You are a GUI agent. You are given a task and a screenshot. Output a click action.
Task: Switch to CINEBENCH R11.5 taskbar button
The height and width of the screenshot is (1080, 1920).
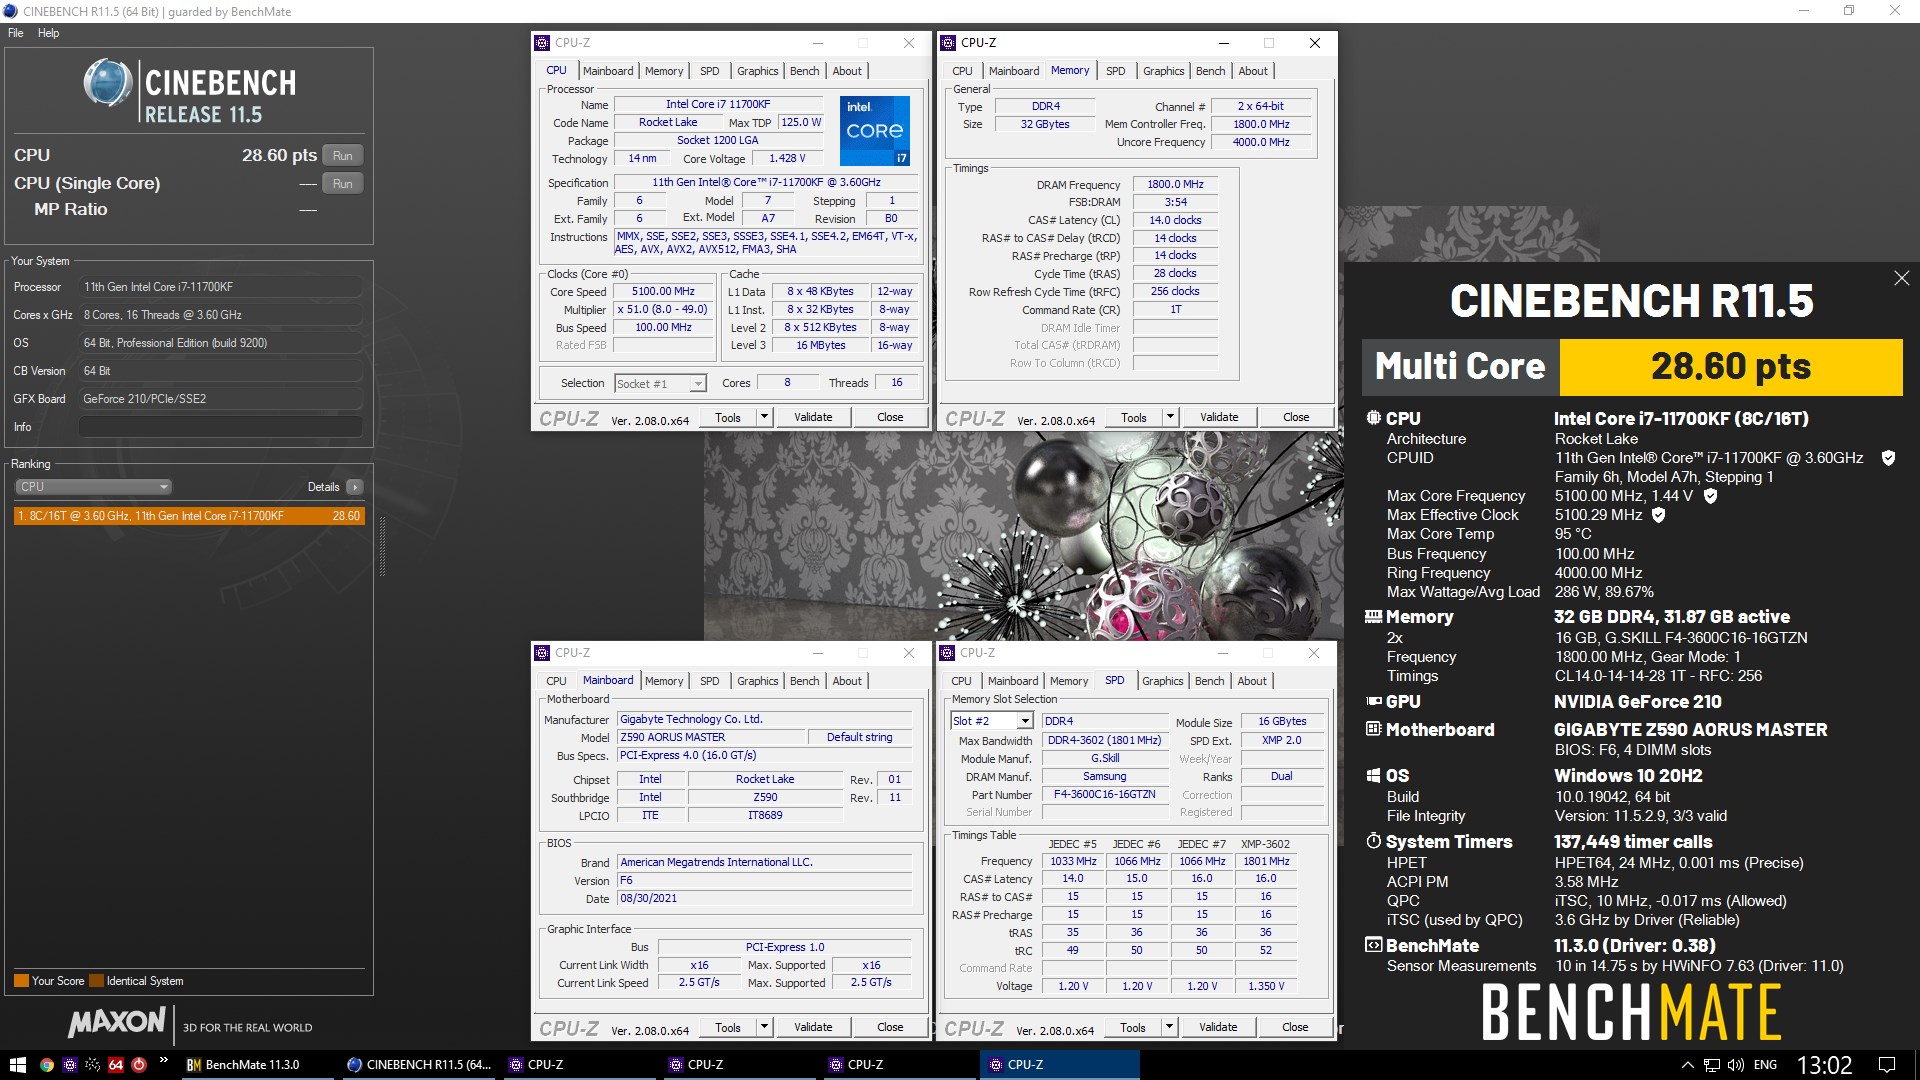[420, 1065]
